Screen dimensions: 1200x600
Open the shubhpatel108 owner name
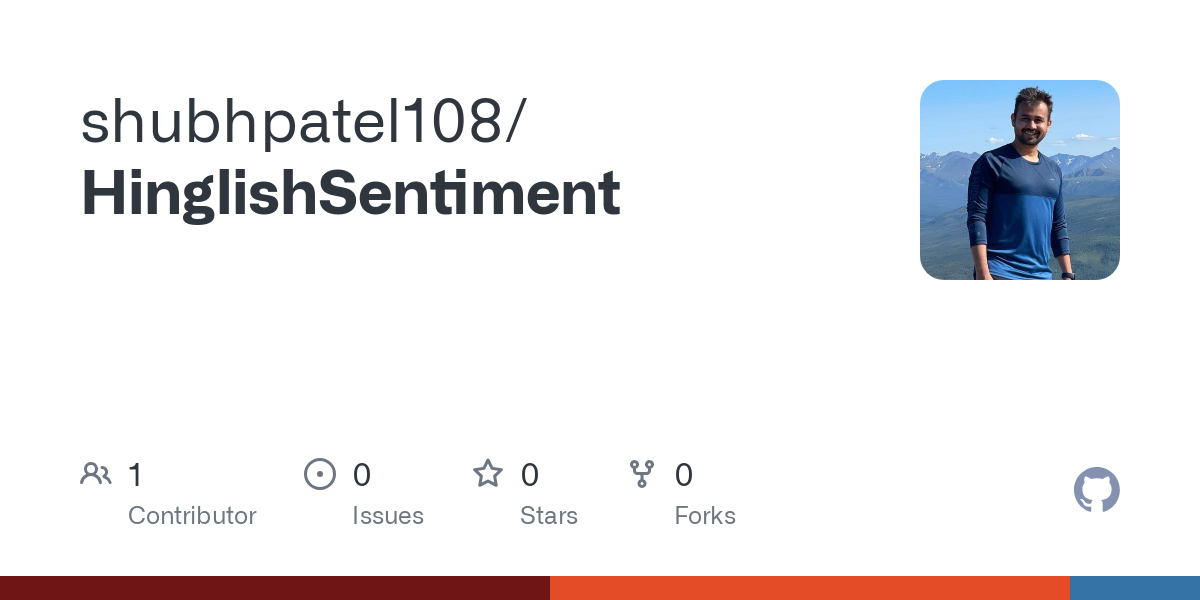[293, 121]
